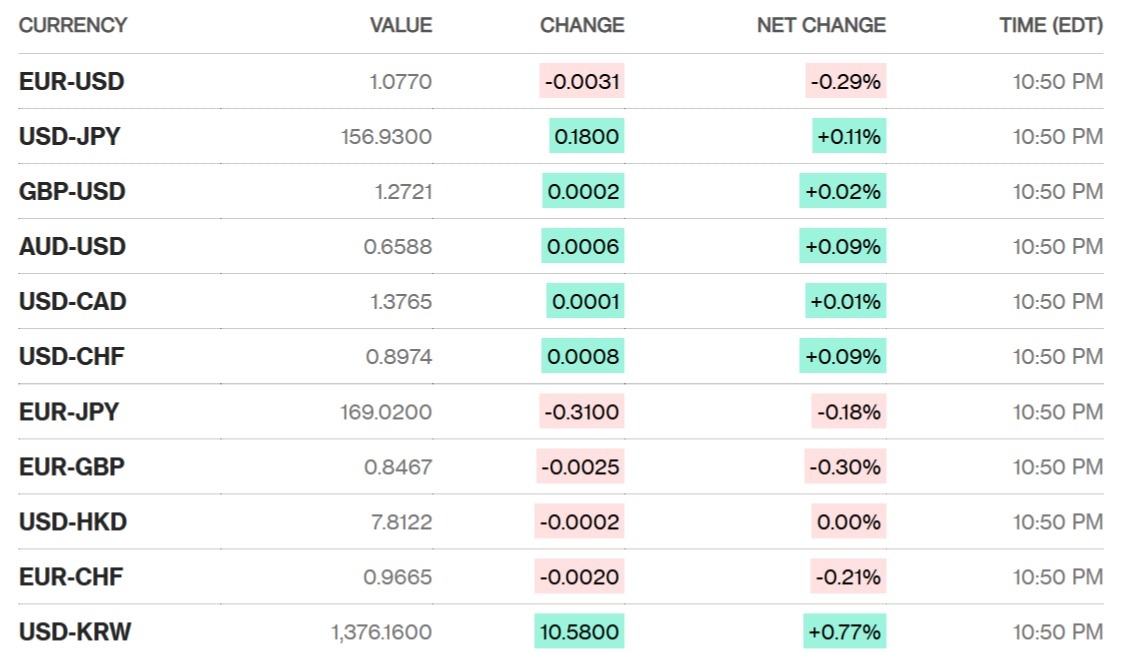Select the 10.5800 change value for USD-KRW
Screen dimensions: 1125x653
[x=579, y=632]
